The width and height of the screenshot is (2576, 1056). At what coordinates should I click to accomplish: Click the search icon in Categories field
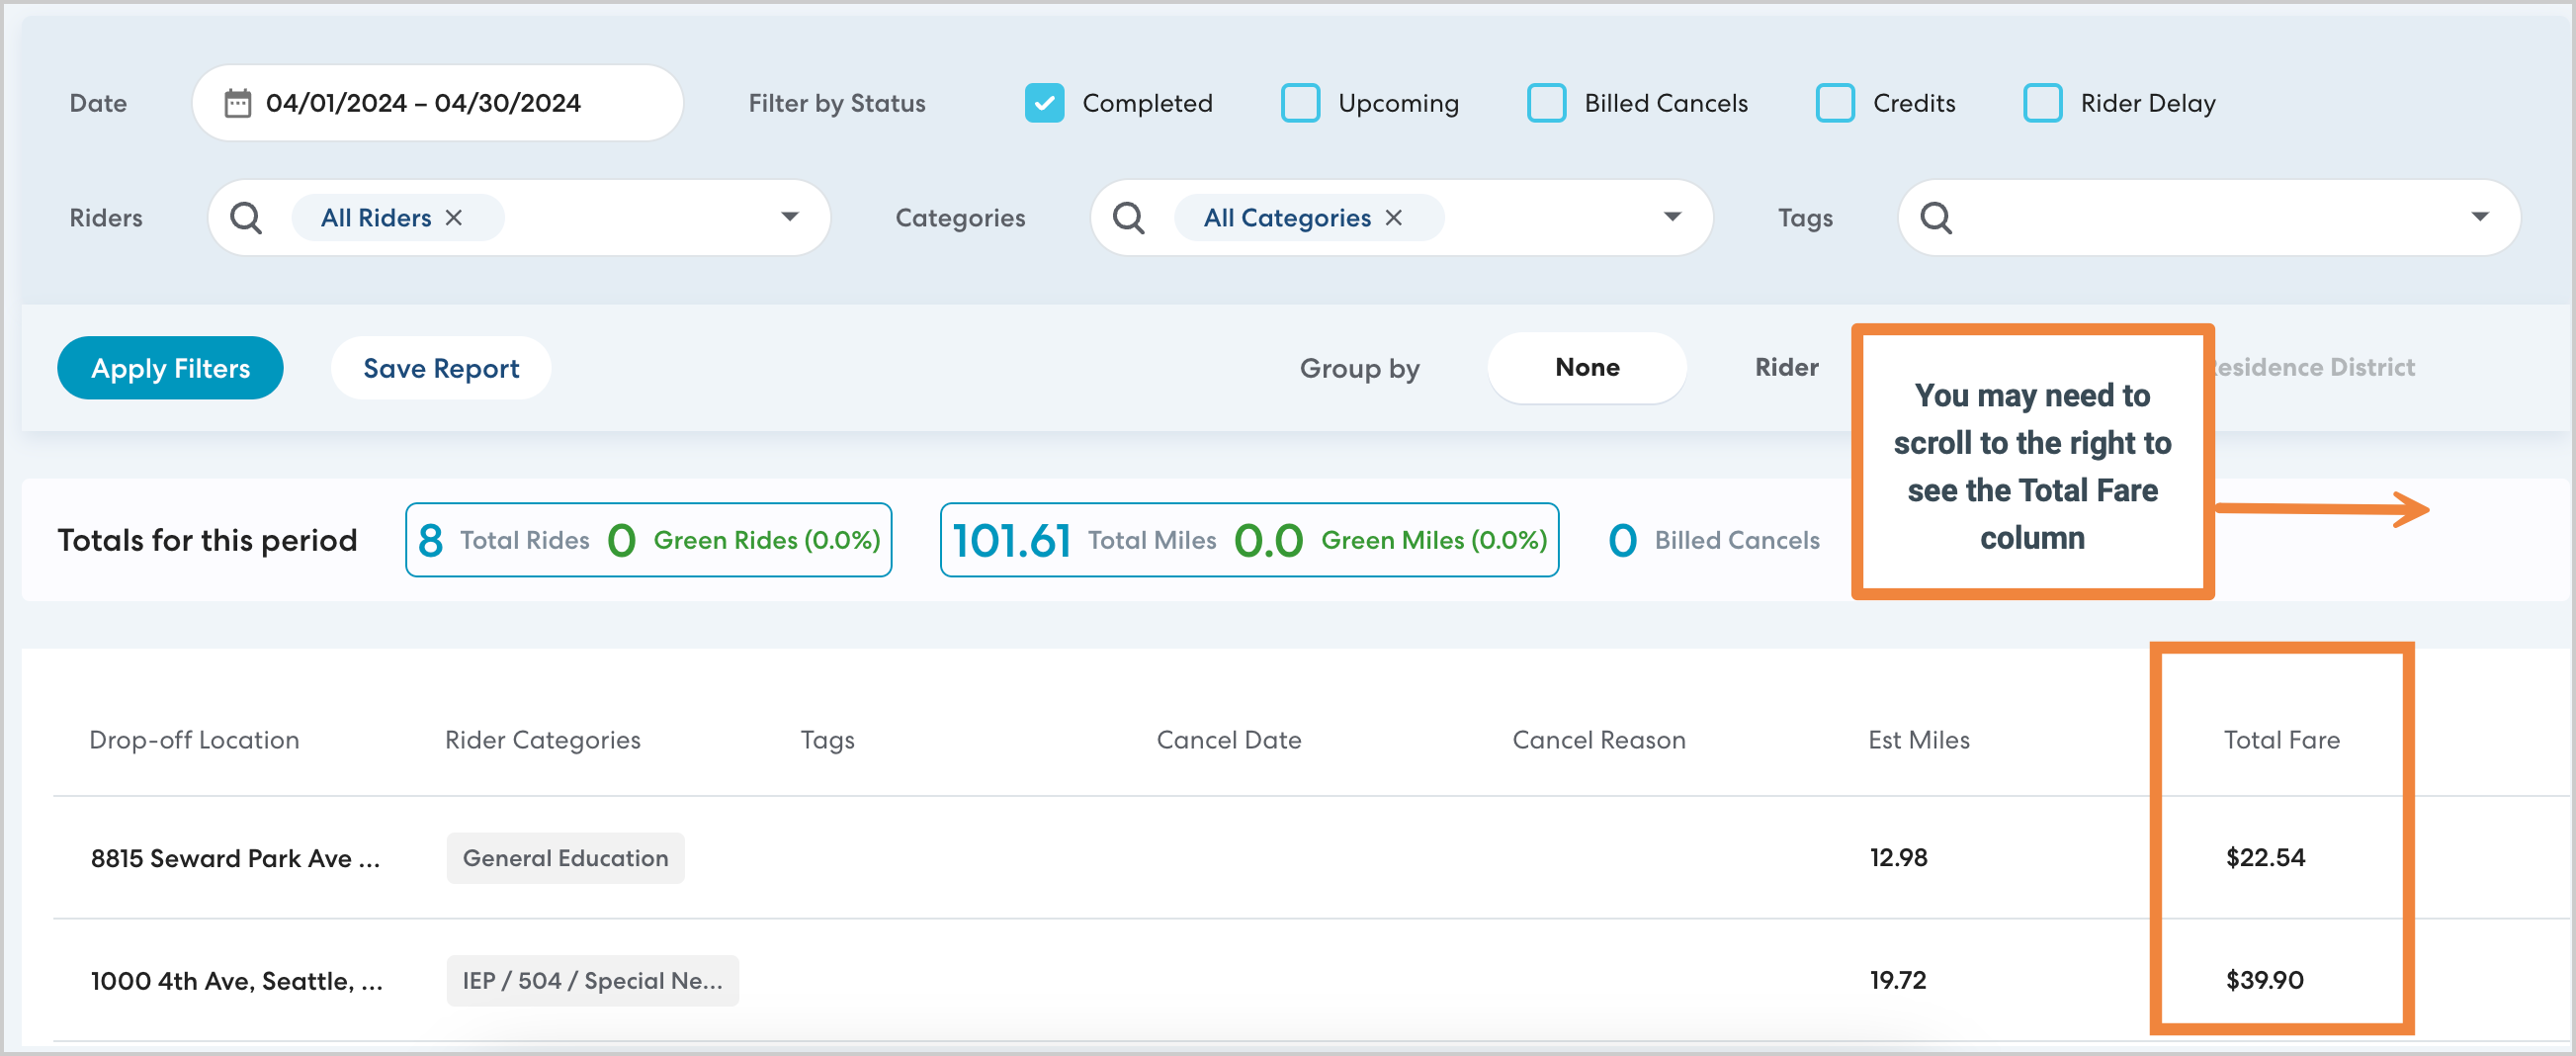click(x=1128, y=217)
